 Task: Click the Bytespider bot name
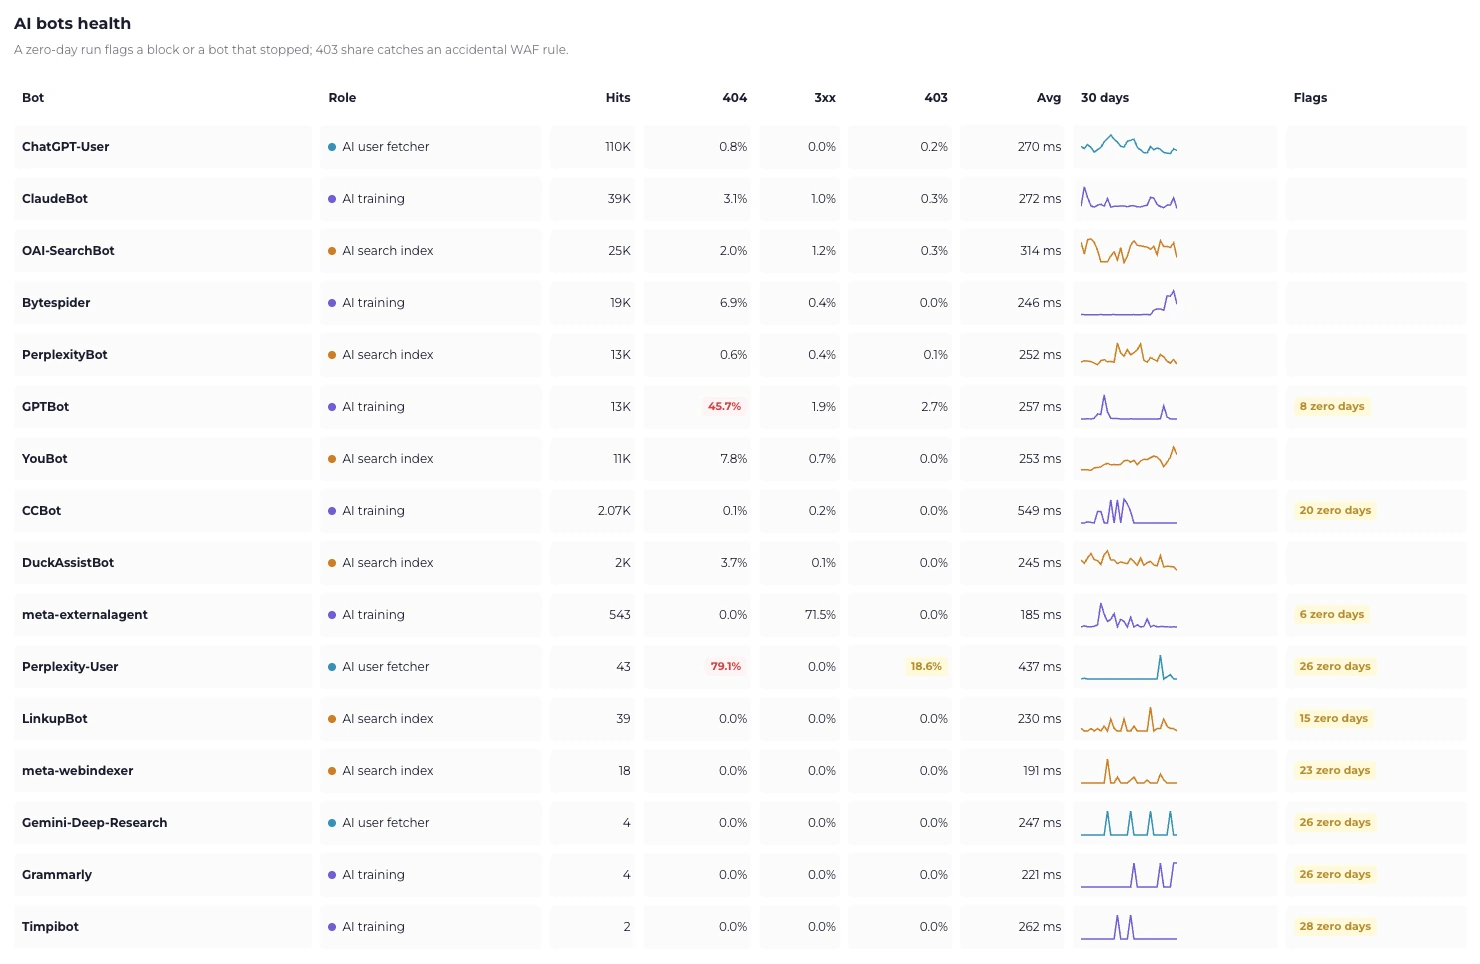tap(56, 303)
